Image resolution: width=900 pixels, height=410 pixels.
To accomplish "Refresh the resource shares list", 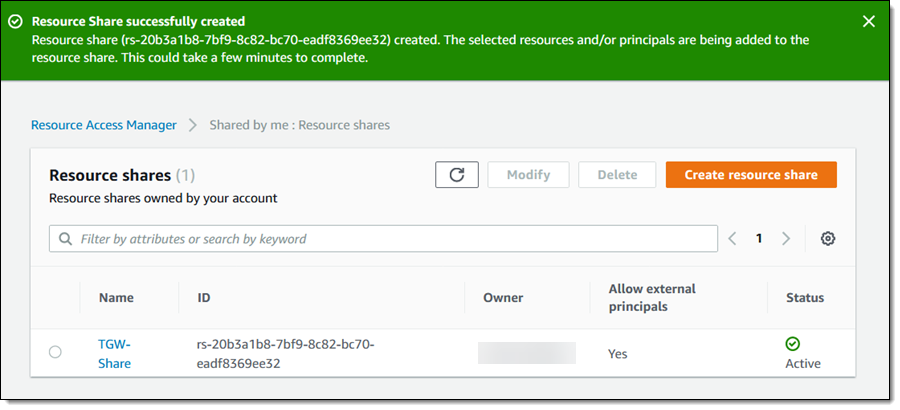I will tap(457, 175).
